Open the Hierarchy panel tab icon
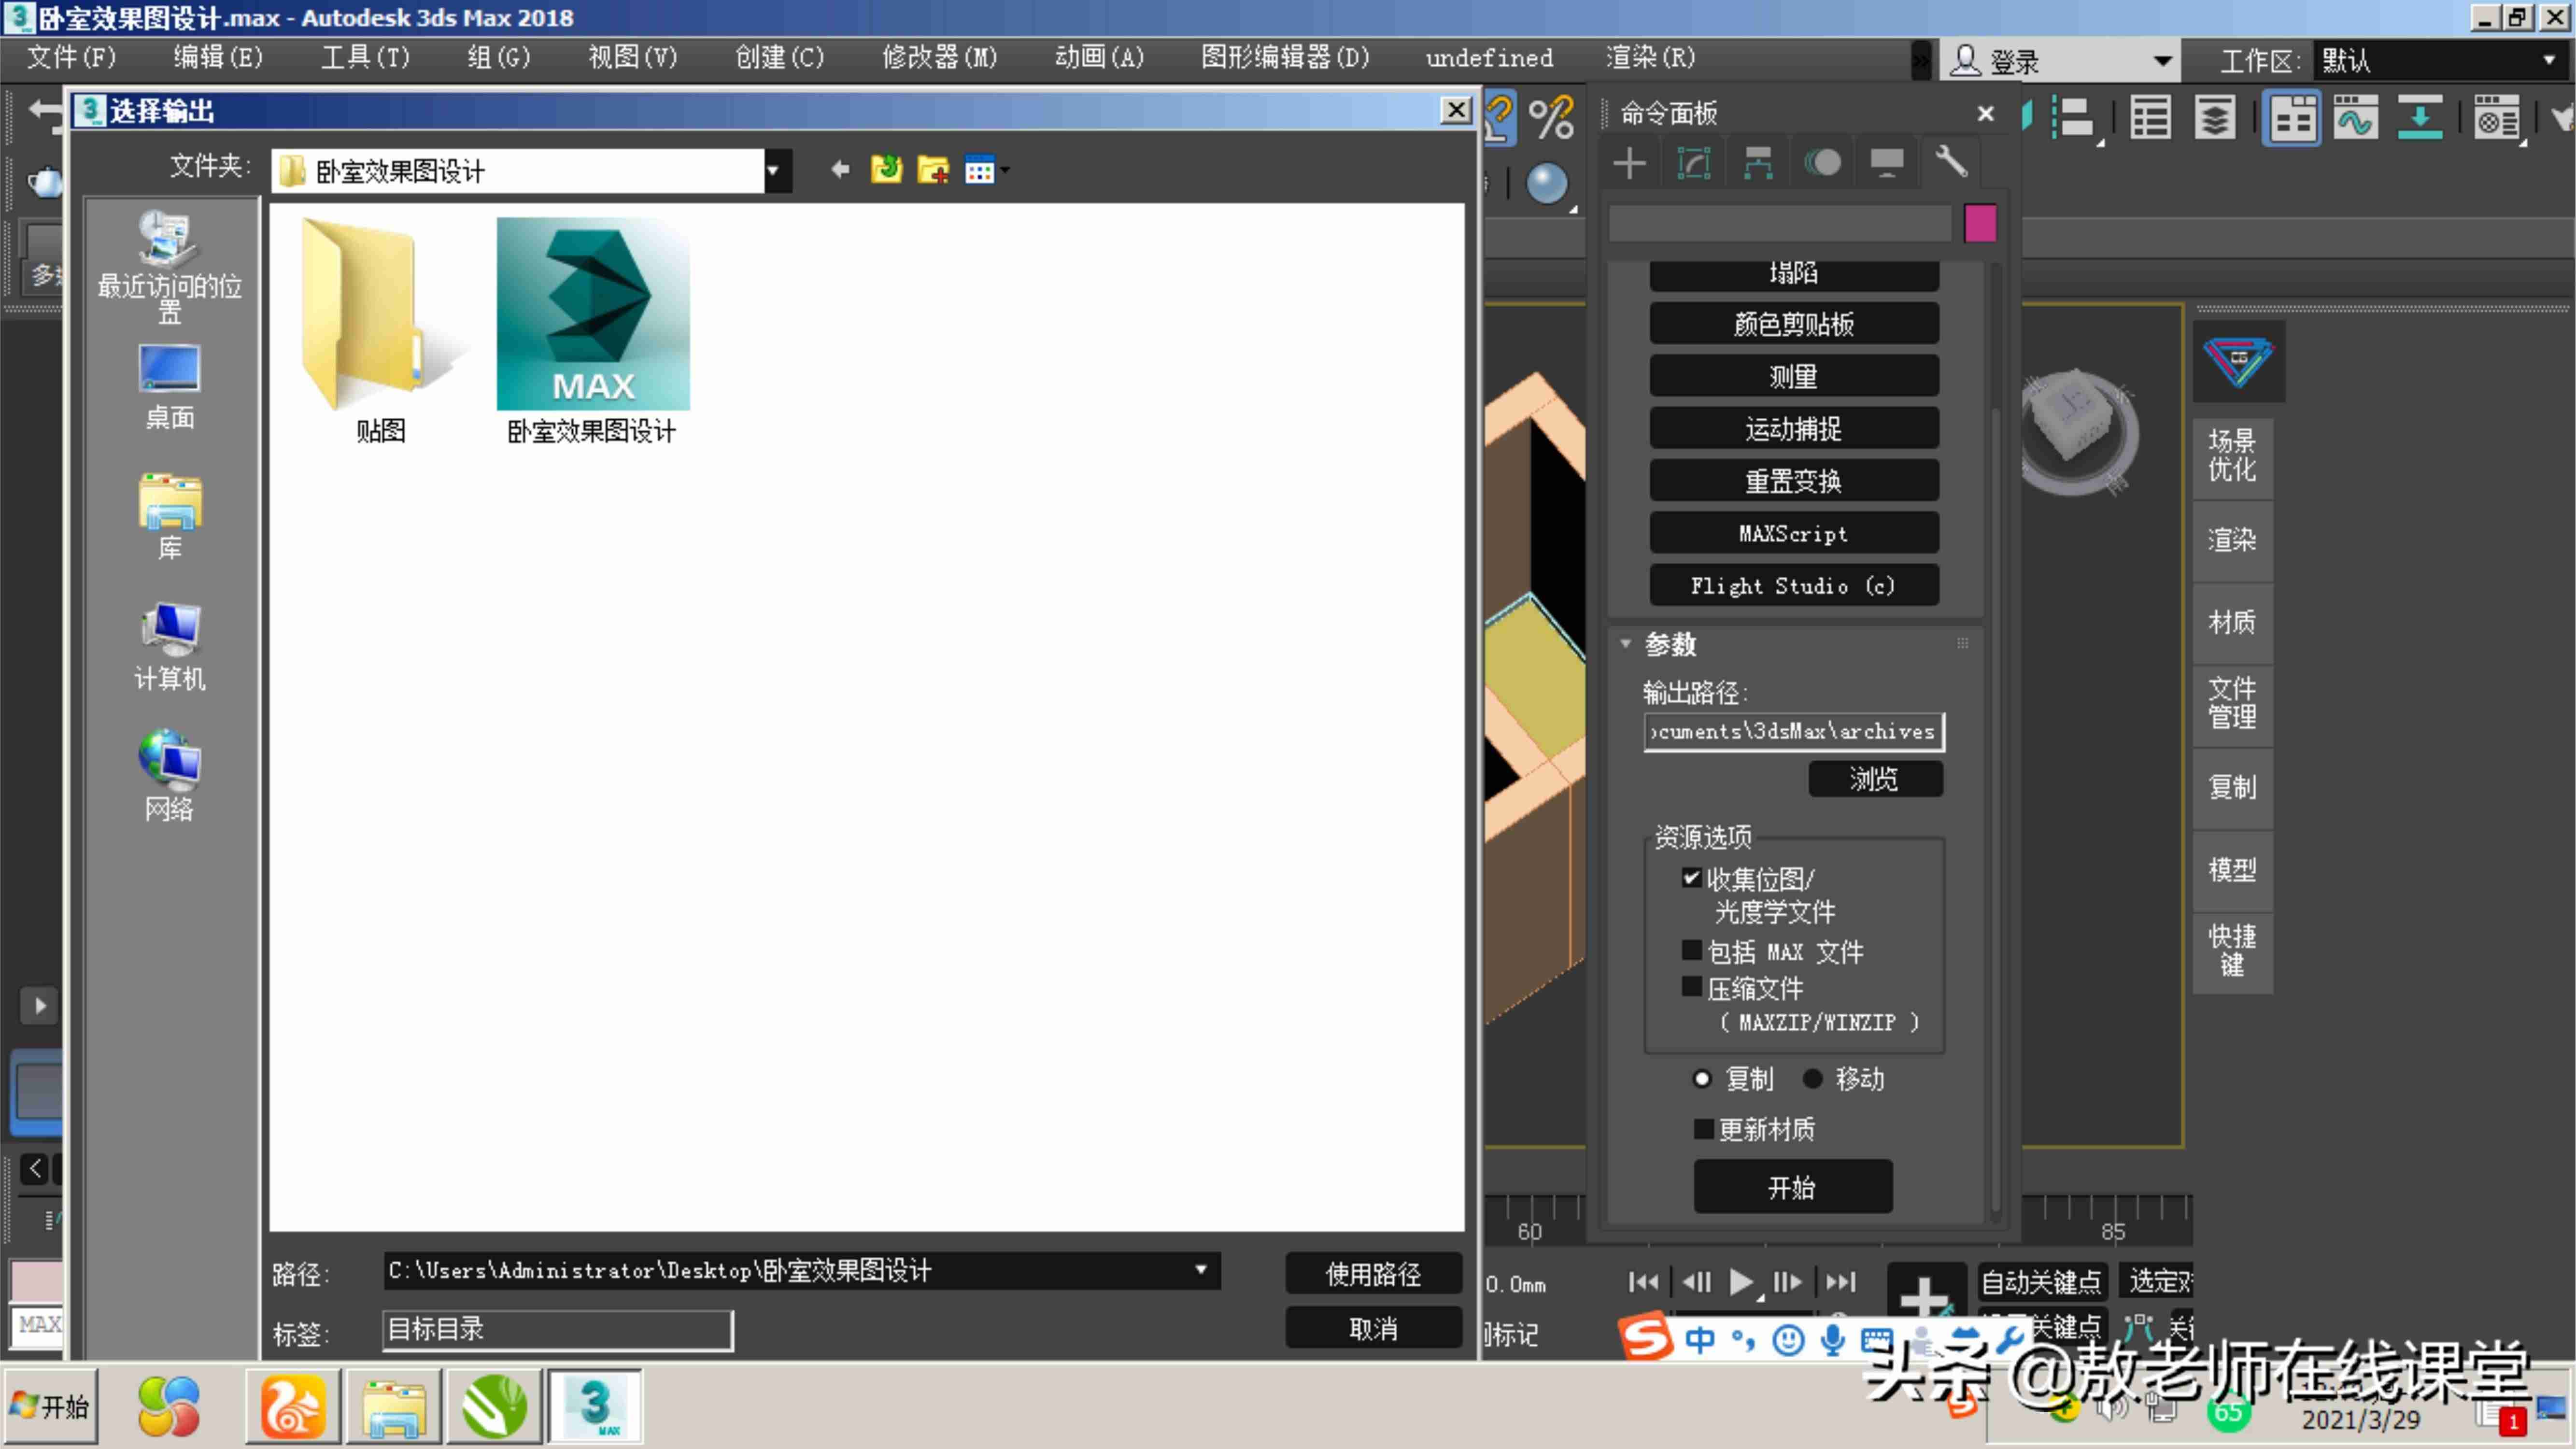 click(1758, 162)
